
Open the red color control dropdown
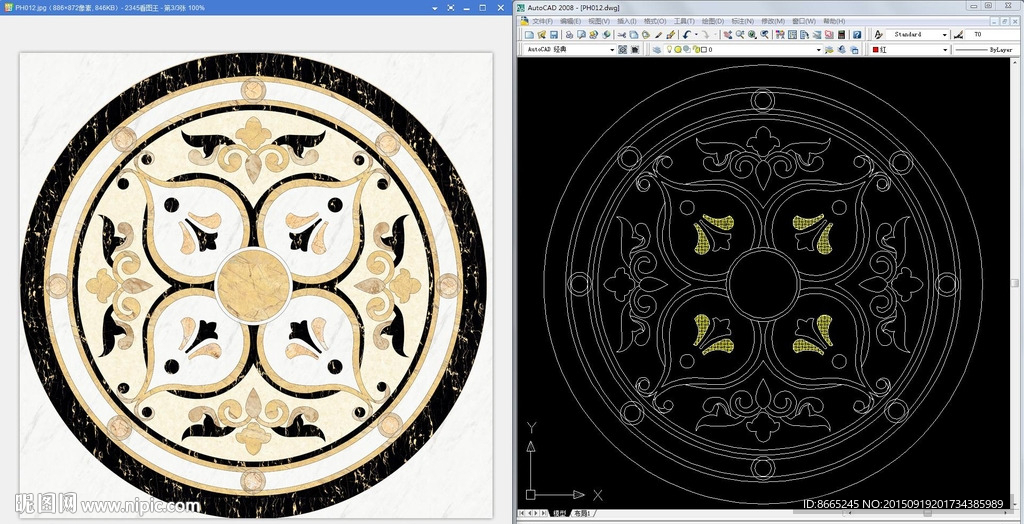tap(944, 49)
